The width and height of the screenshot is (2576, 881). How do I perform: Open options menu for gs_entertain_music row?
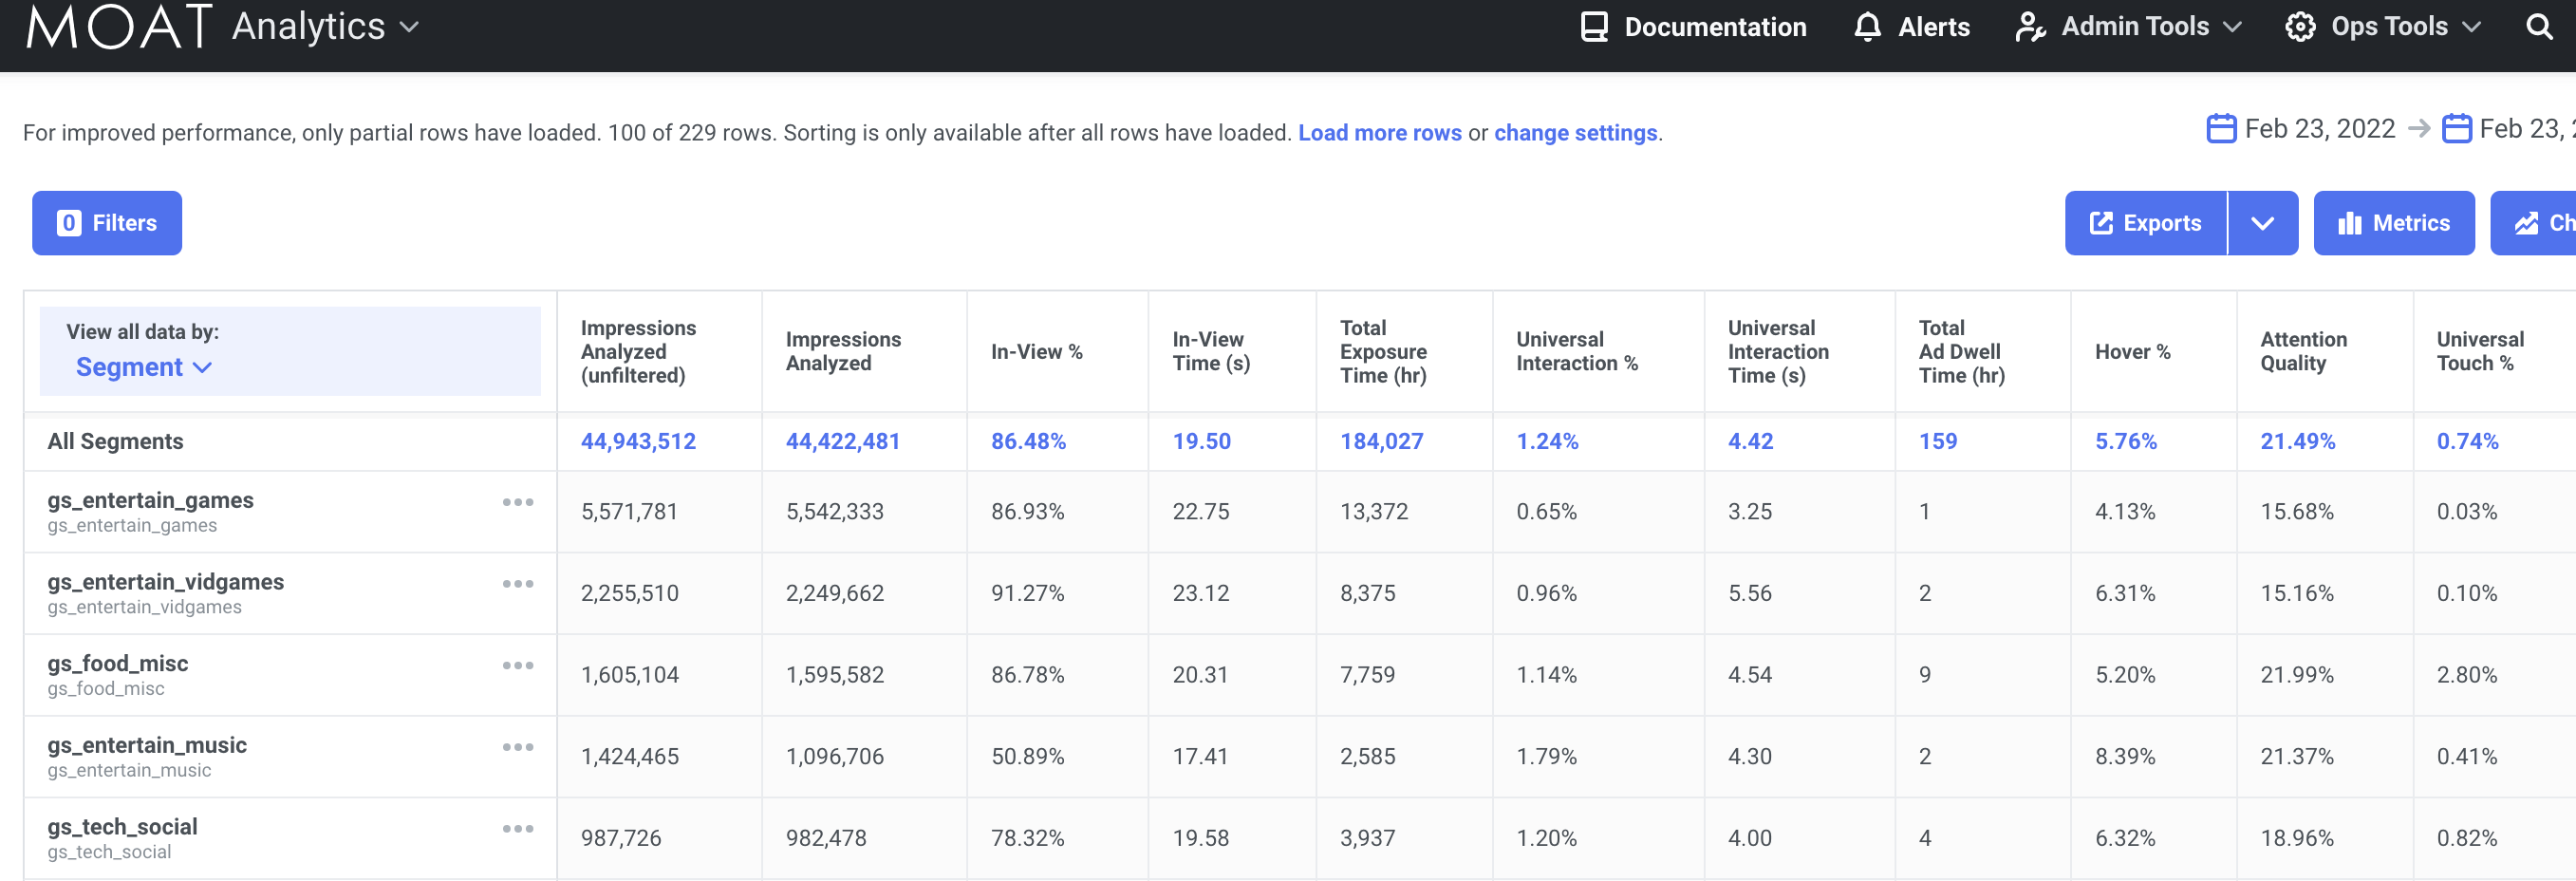[518, 747]
